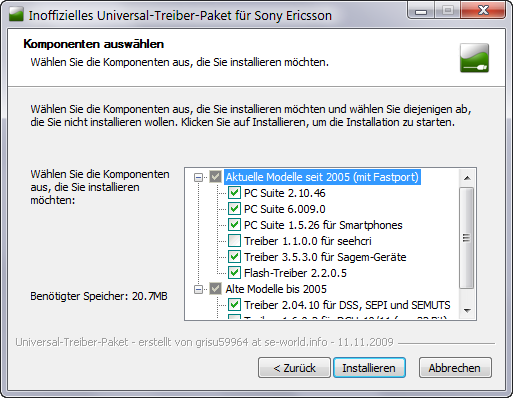Toggle the Aktuelle Modelle seit 2005 group checkbox
The width and height of the screenshot is (513, 398).
click(x=215, y=177)
